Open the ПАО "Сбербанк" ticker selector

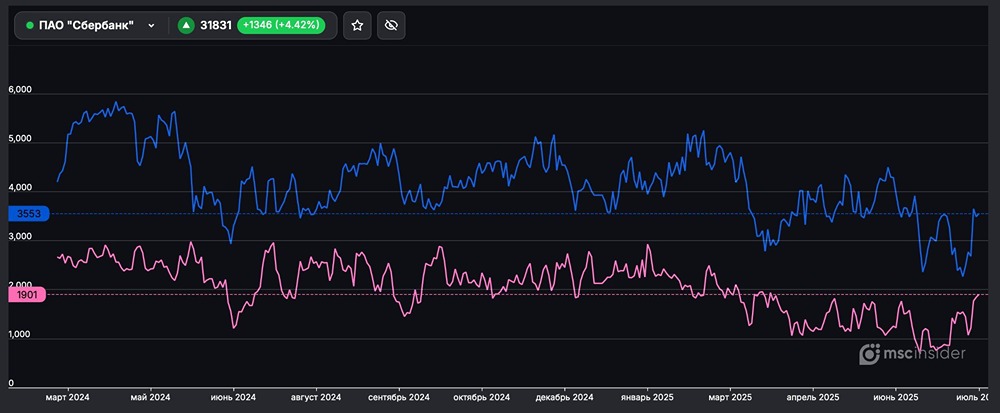coord(90,26)
